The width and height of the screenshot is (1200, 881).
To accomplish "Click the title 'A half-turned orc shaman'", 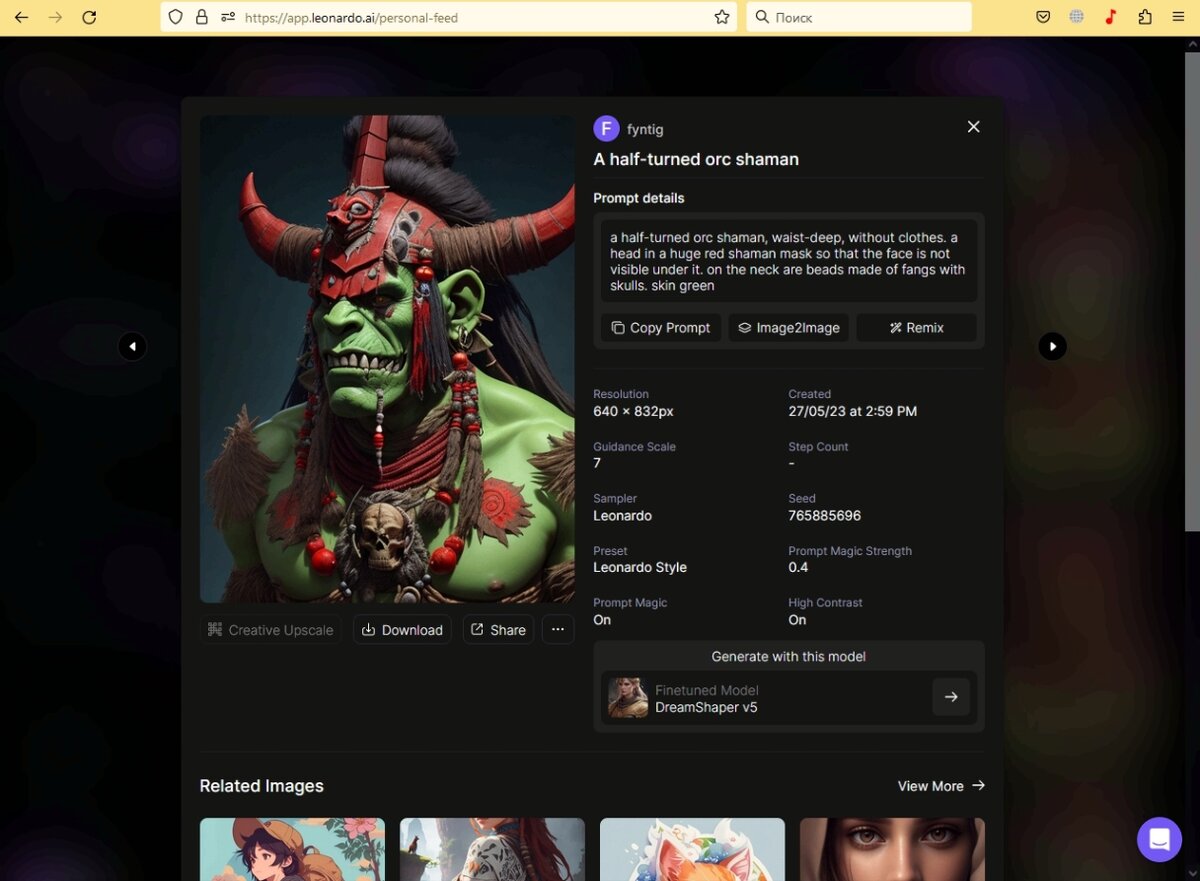I will click(696, 159).
